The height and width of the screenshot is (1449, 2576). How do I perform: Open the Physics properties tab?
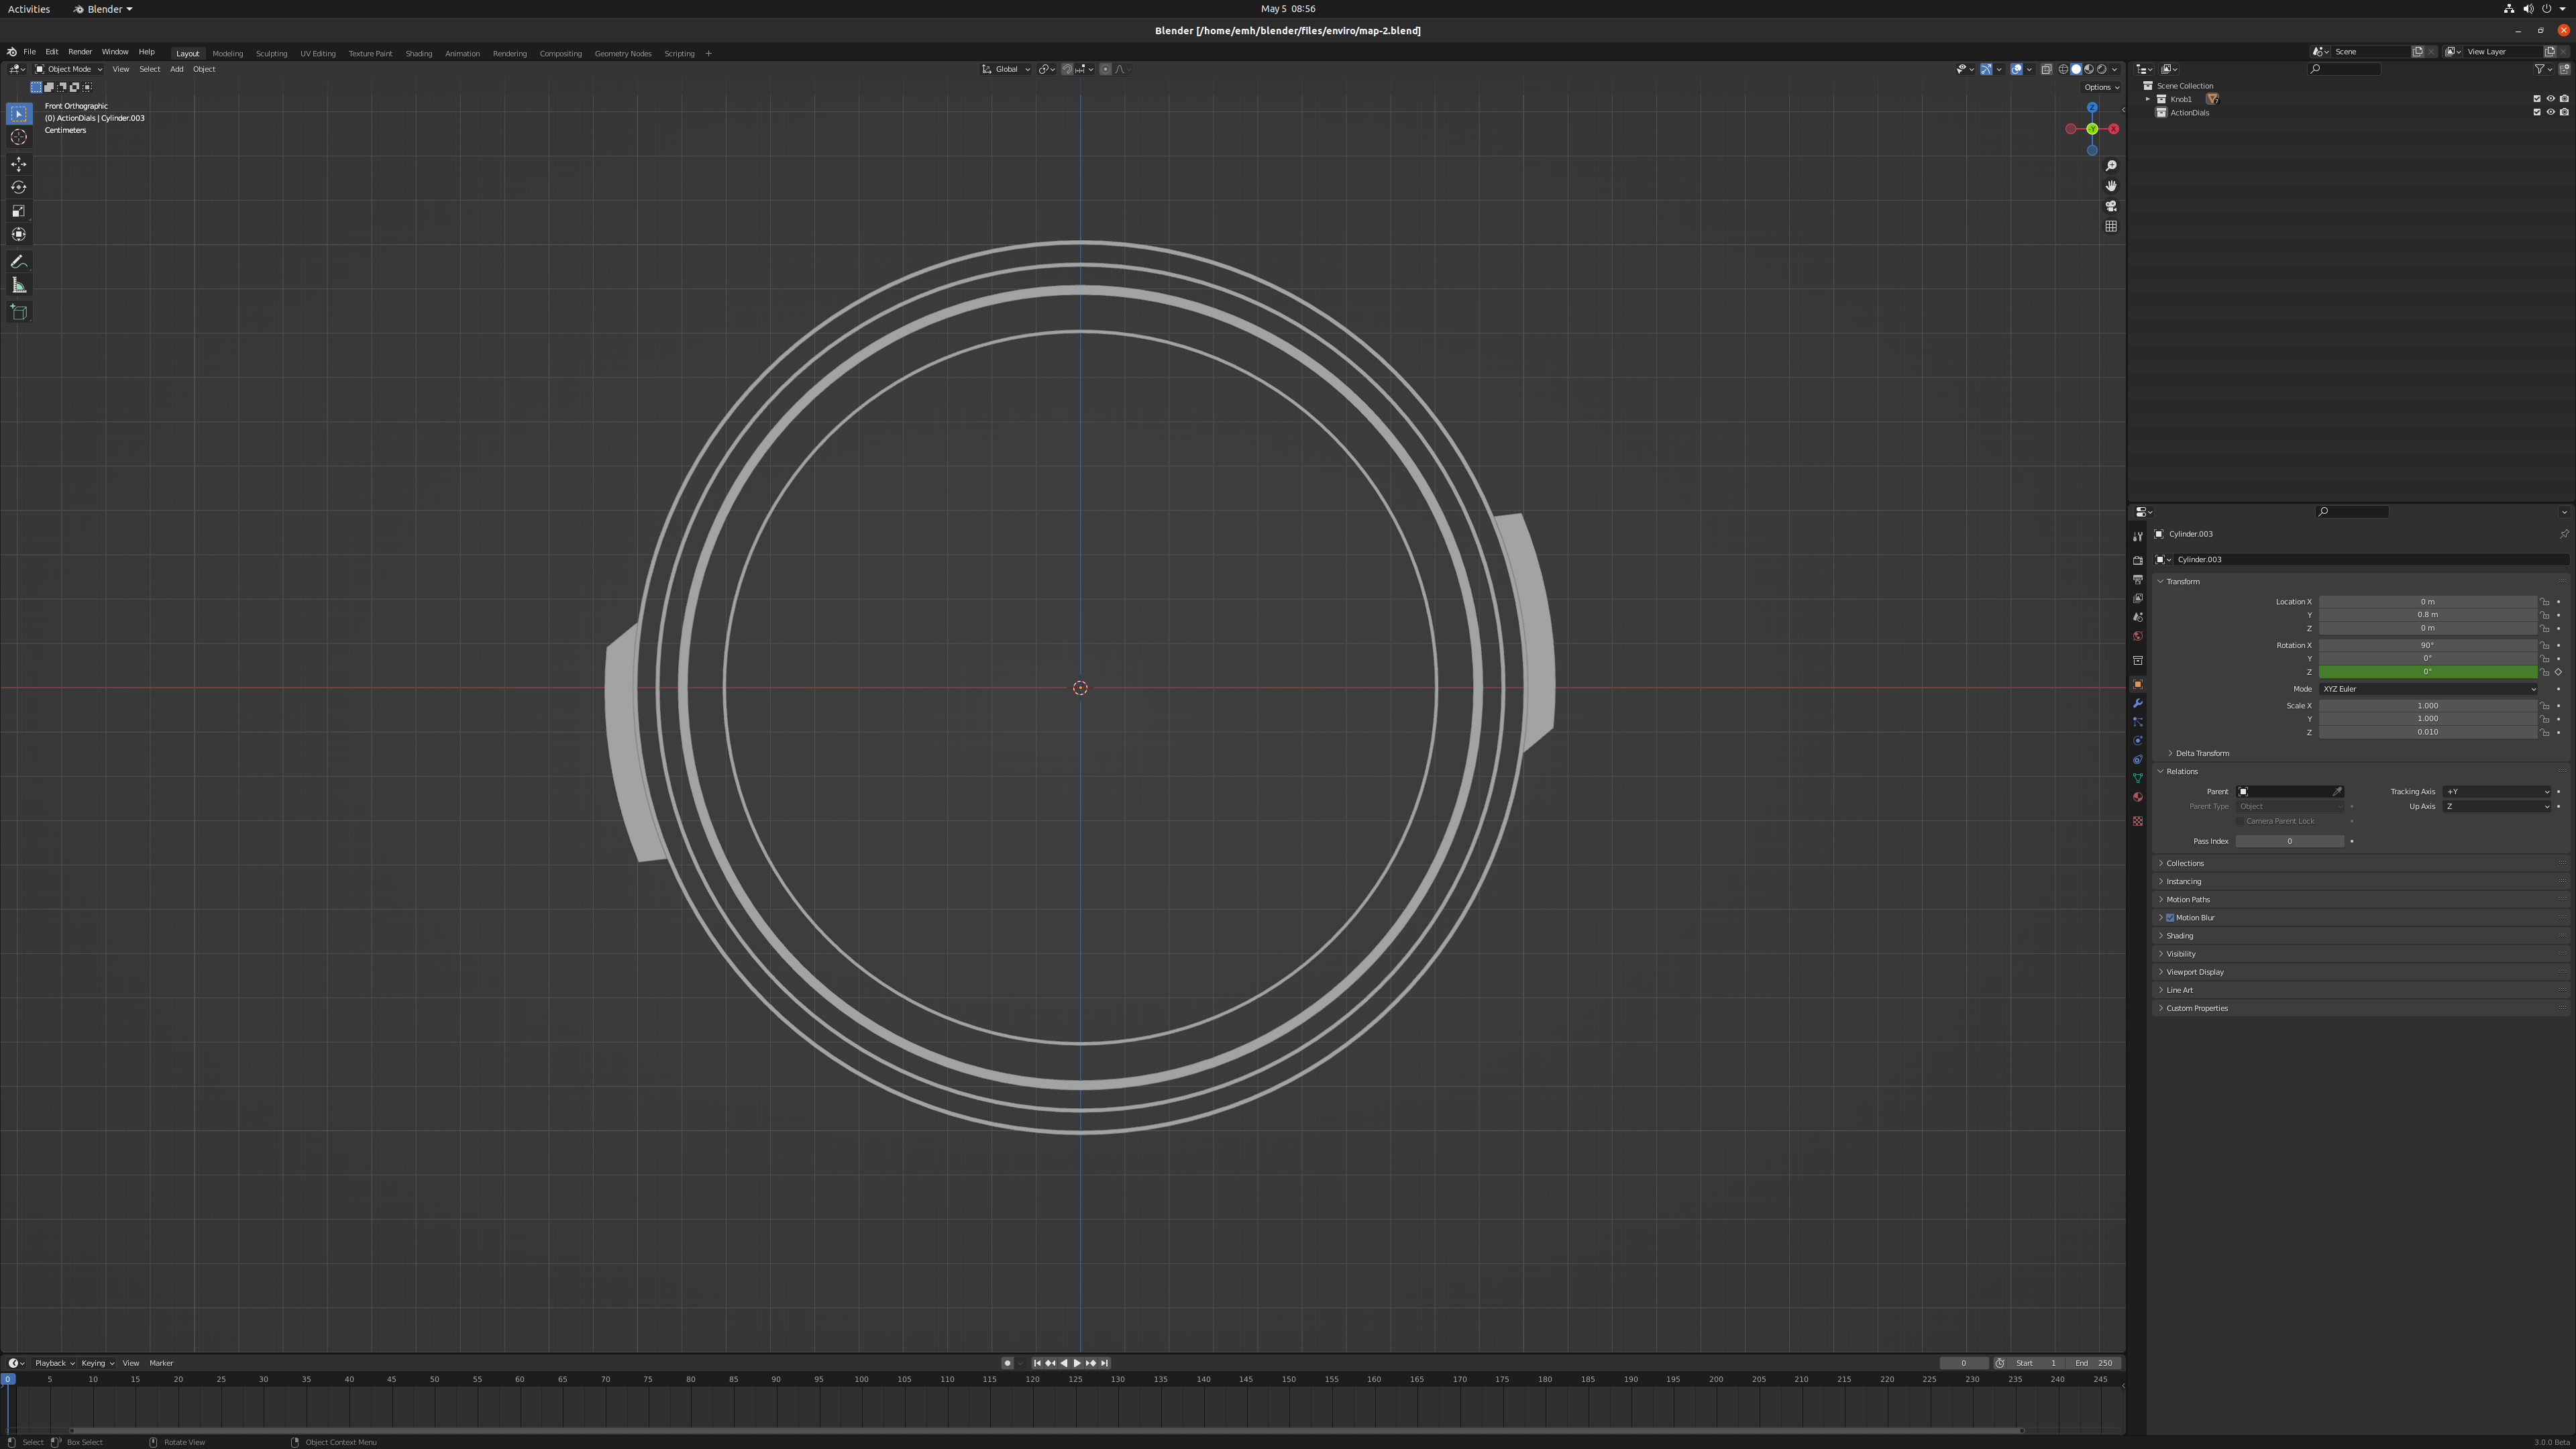point(2138,741)
